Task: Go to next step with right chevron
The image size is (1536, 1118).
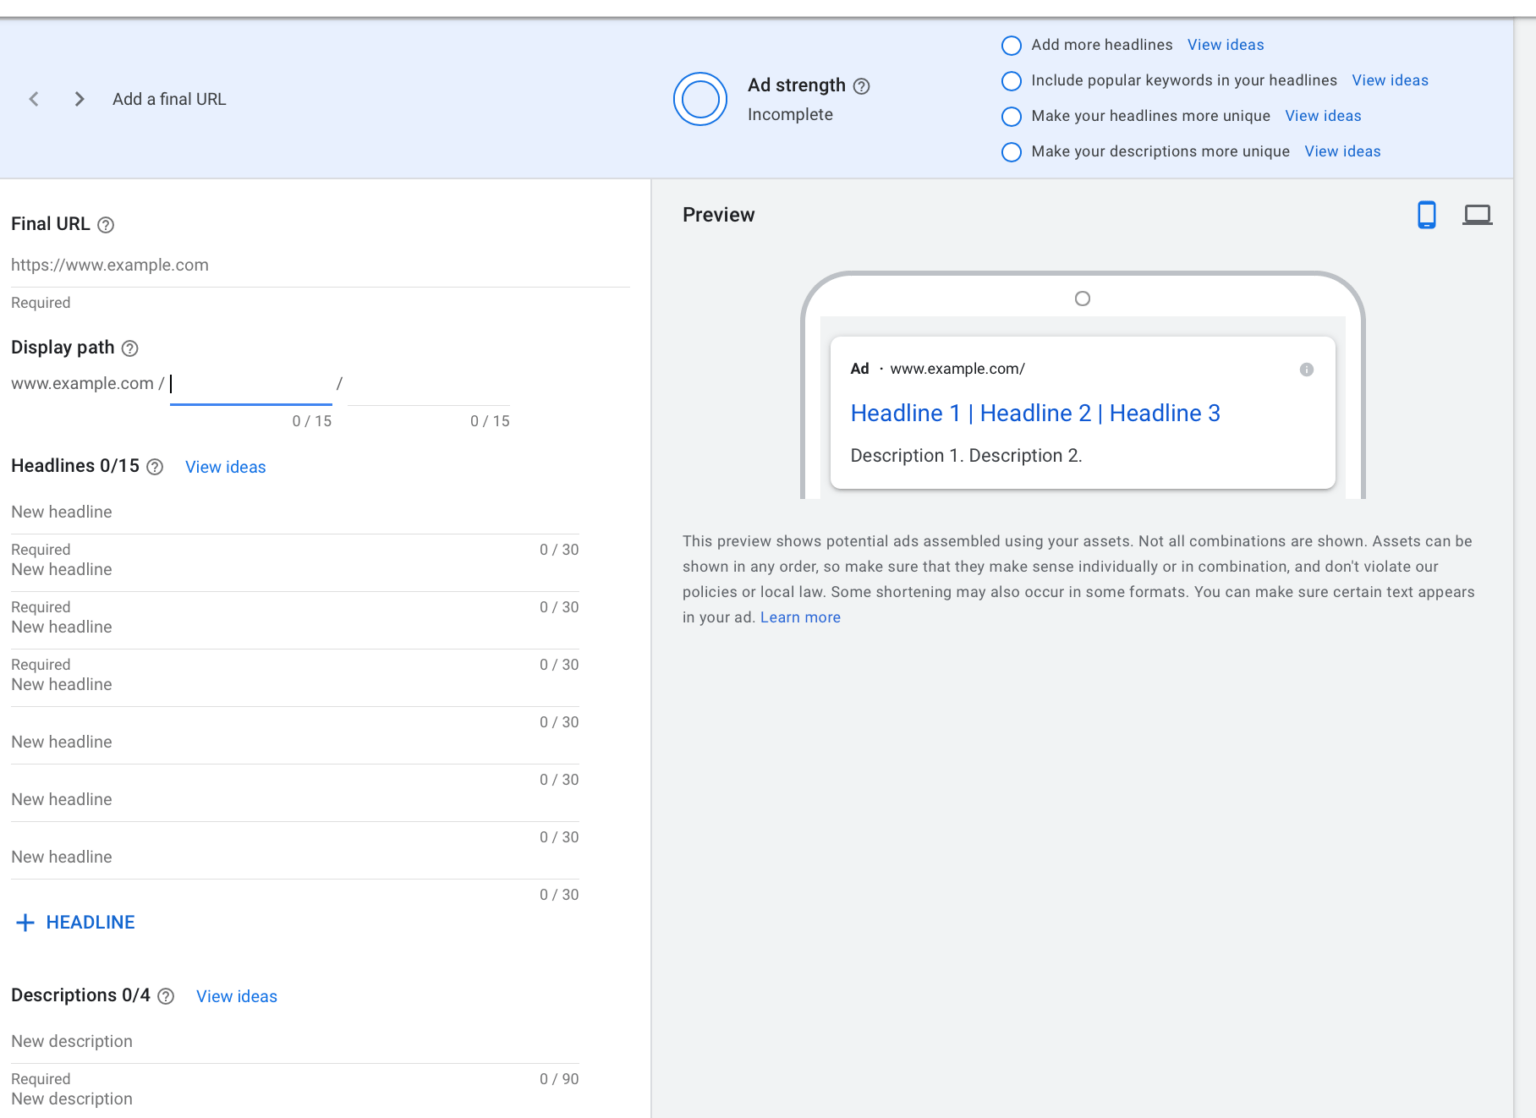Action: click(79, 99)
